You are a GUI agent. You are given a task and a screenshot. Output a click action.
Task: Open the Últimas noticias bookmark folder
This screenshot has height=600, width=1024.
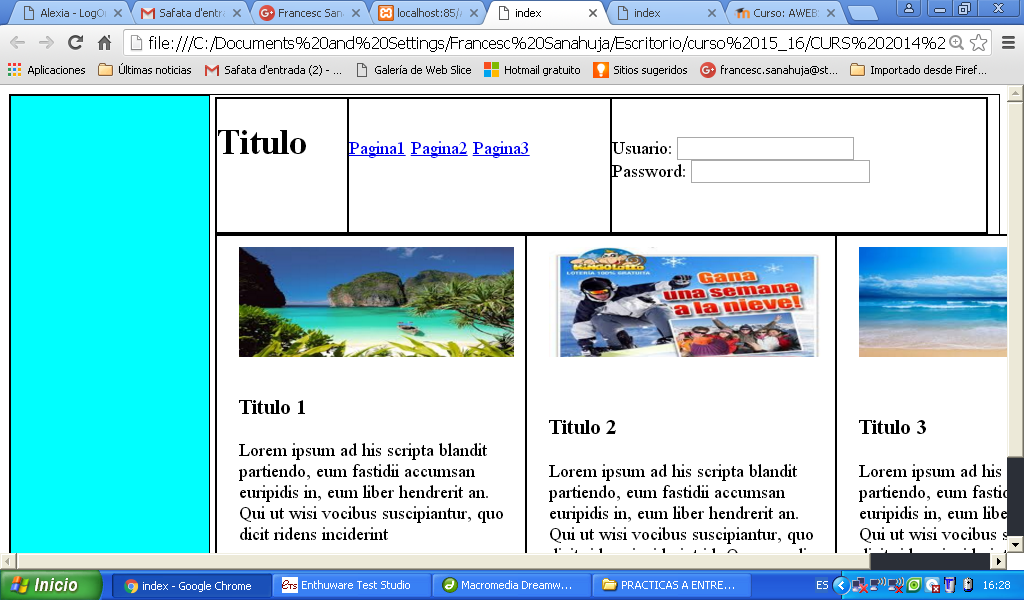[x=145, y=70]
